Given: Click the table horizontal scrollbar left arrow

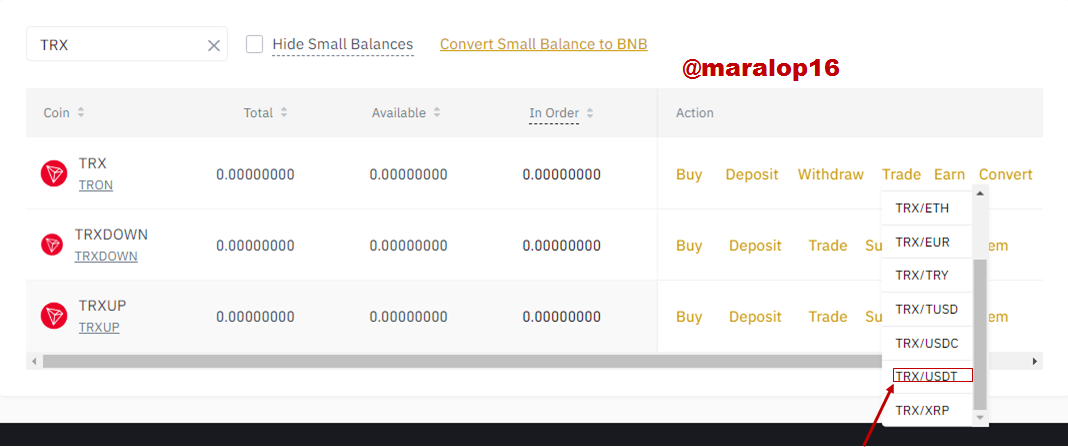Looking at the screenshot, I should coord(32,360).
